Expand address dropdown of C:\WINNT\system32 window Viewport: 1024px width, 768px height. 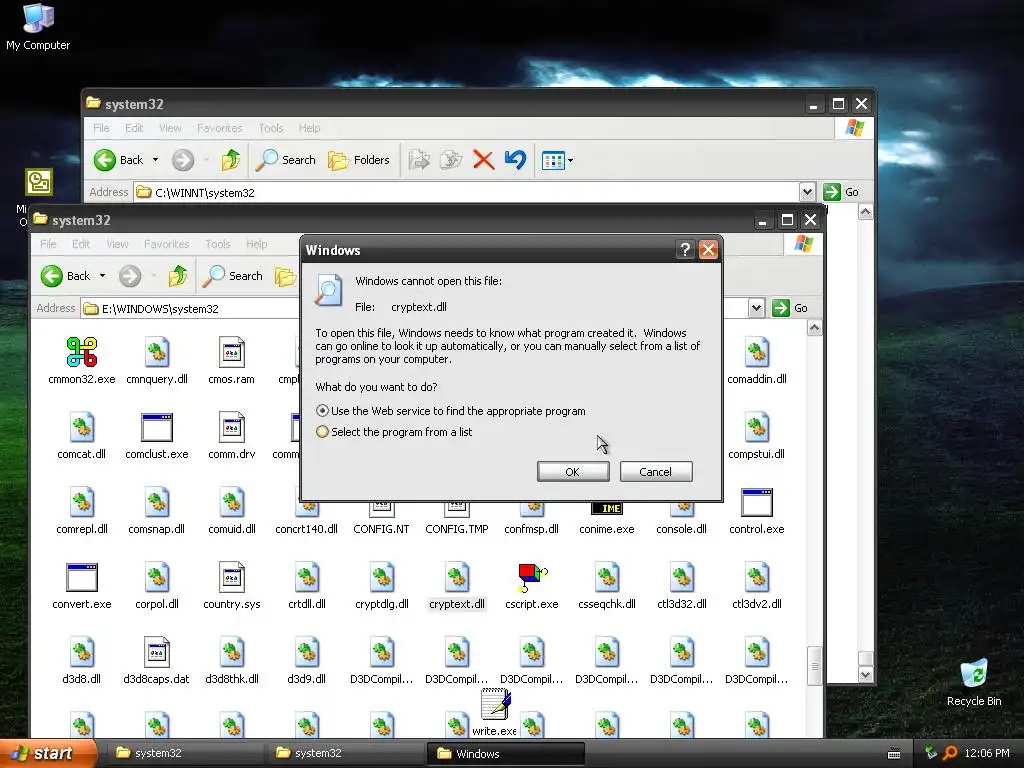(x=807, y=192)
